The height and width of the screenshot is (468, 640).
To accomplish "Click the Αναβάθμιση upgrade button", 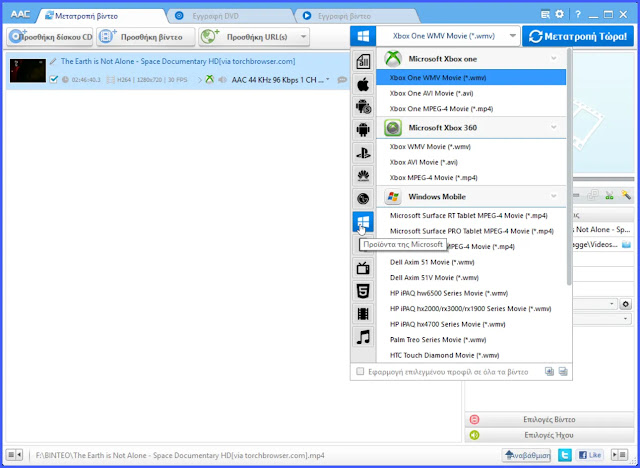I will pyautogui.click(x=527, y=455).
